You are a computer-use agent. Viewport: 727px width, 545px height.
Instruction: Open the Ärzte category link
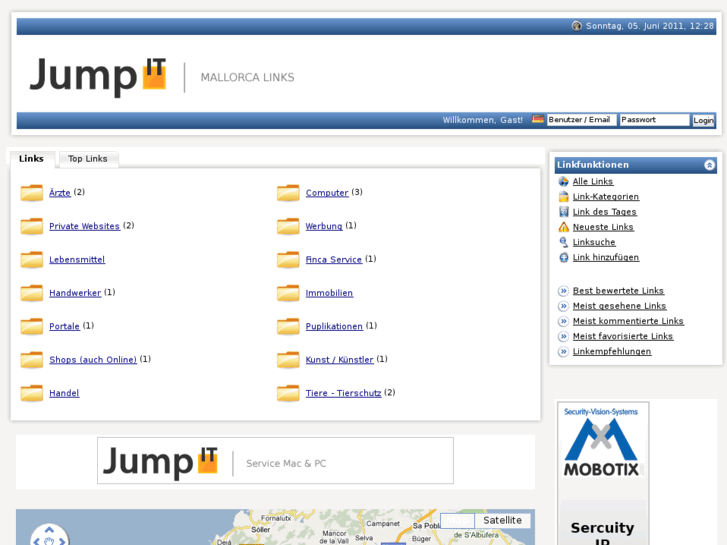tap(60, 192)
